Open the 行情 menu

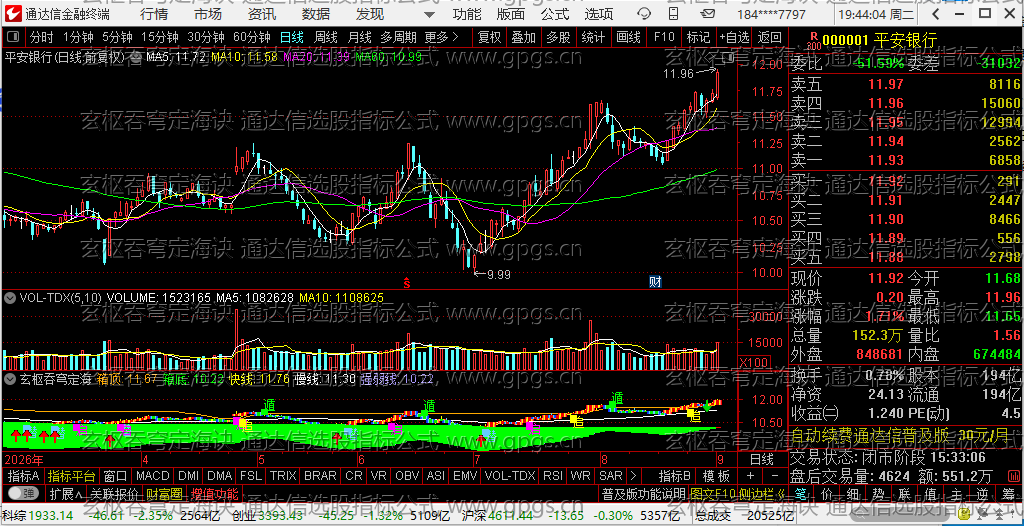click(153, 14)
